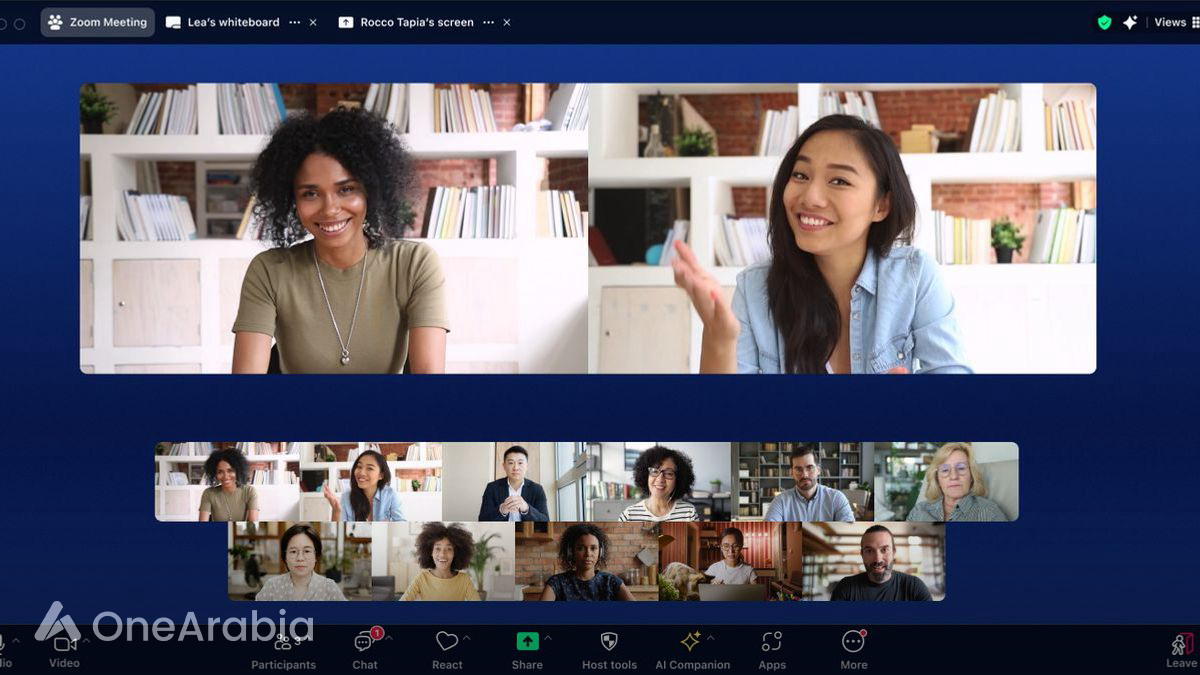Click the React heart icon
This screenshot has height=675, width=1200.
446,641
